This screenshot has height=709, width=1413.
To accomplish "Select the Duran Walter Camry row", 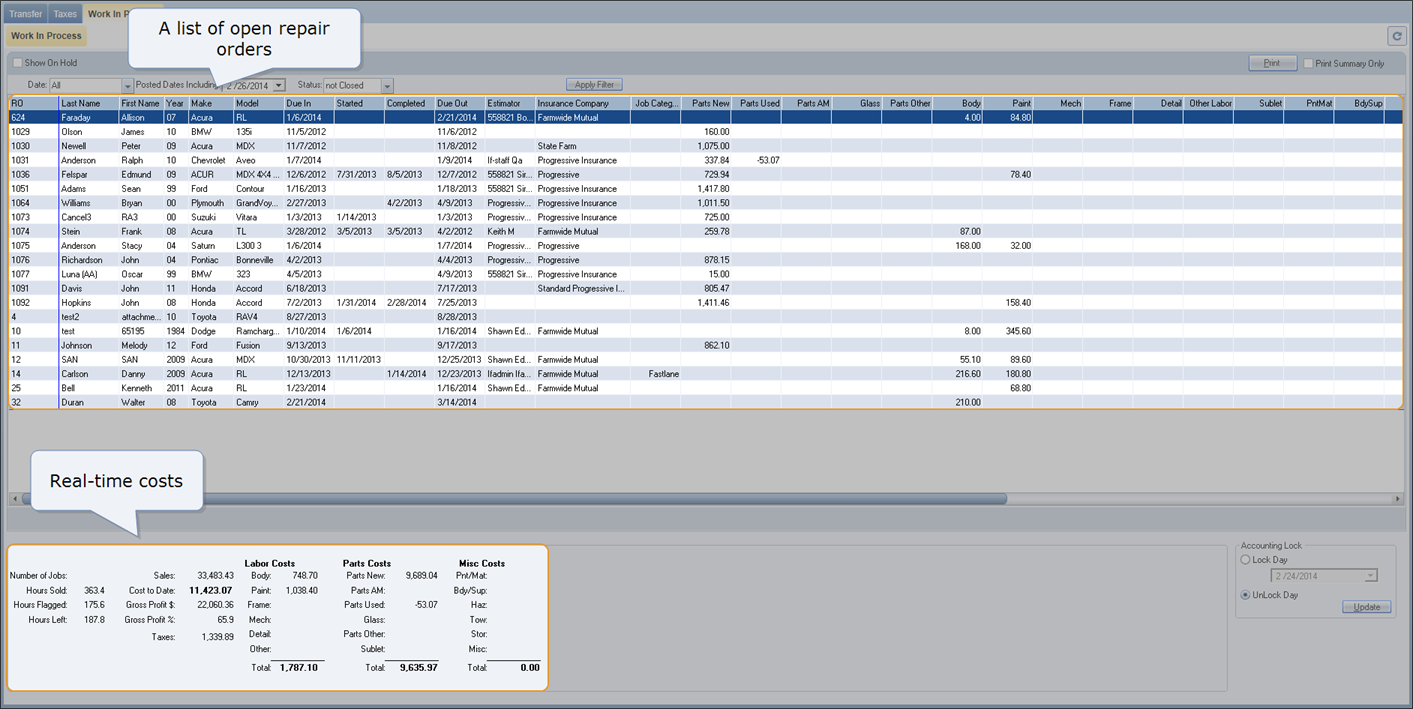I will pos(705,402).
